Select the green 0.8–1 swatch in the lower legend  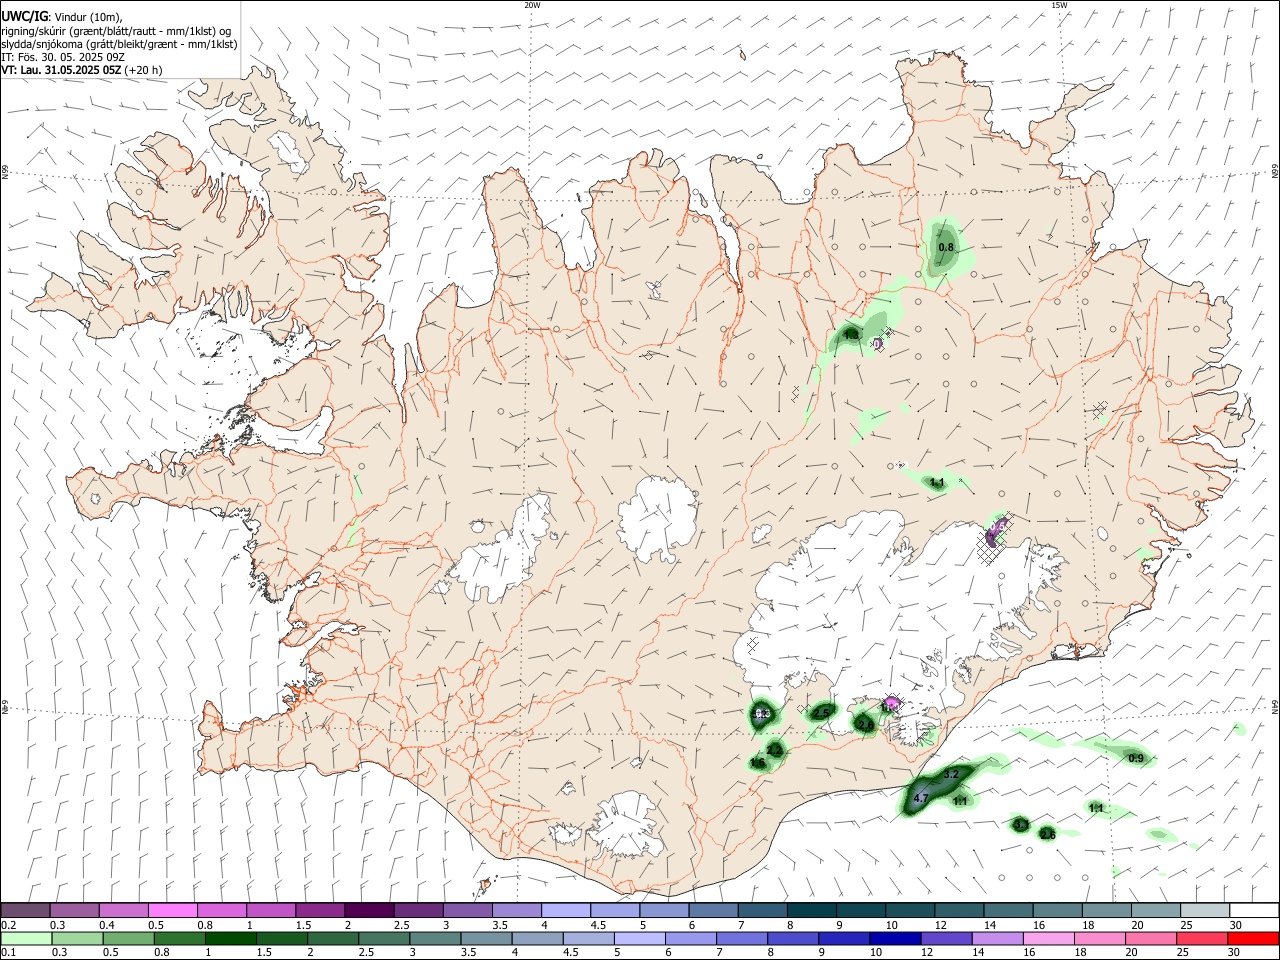pyautogui.click(x=179, y=939)
